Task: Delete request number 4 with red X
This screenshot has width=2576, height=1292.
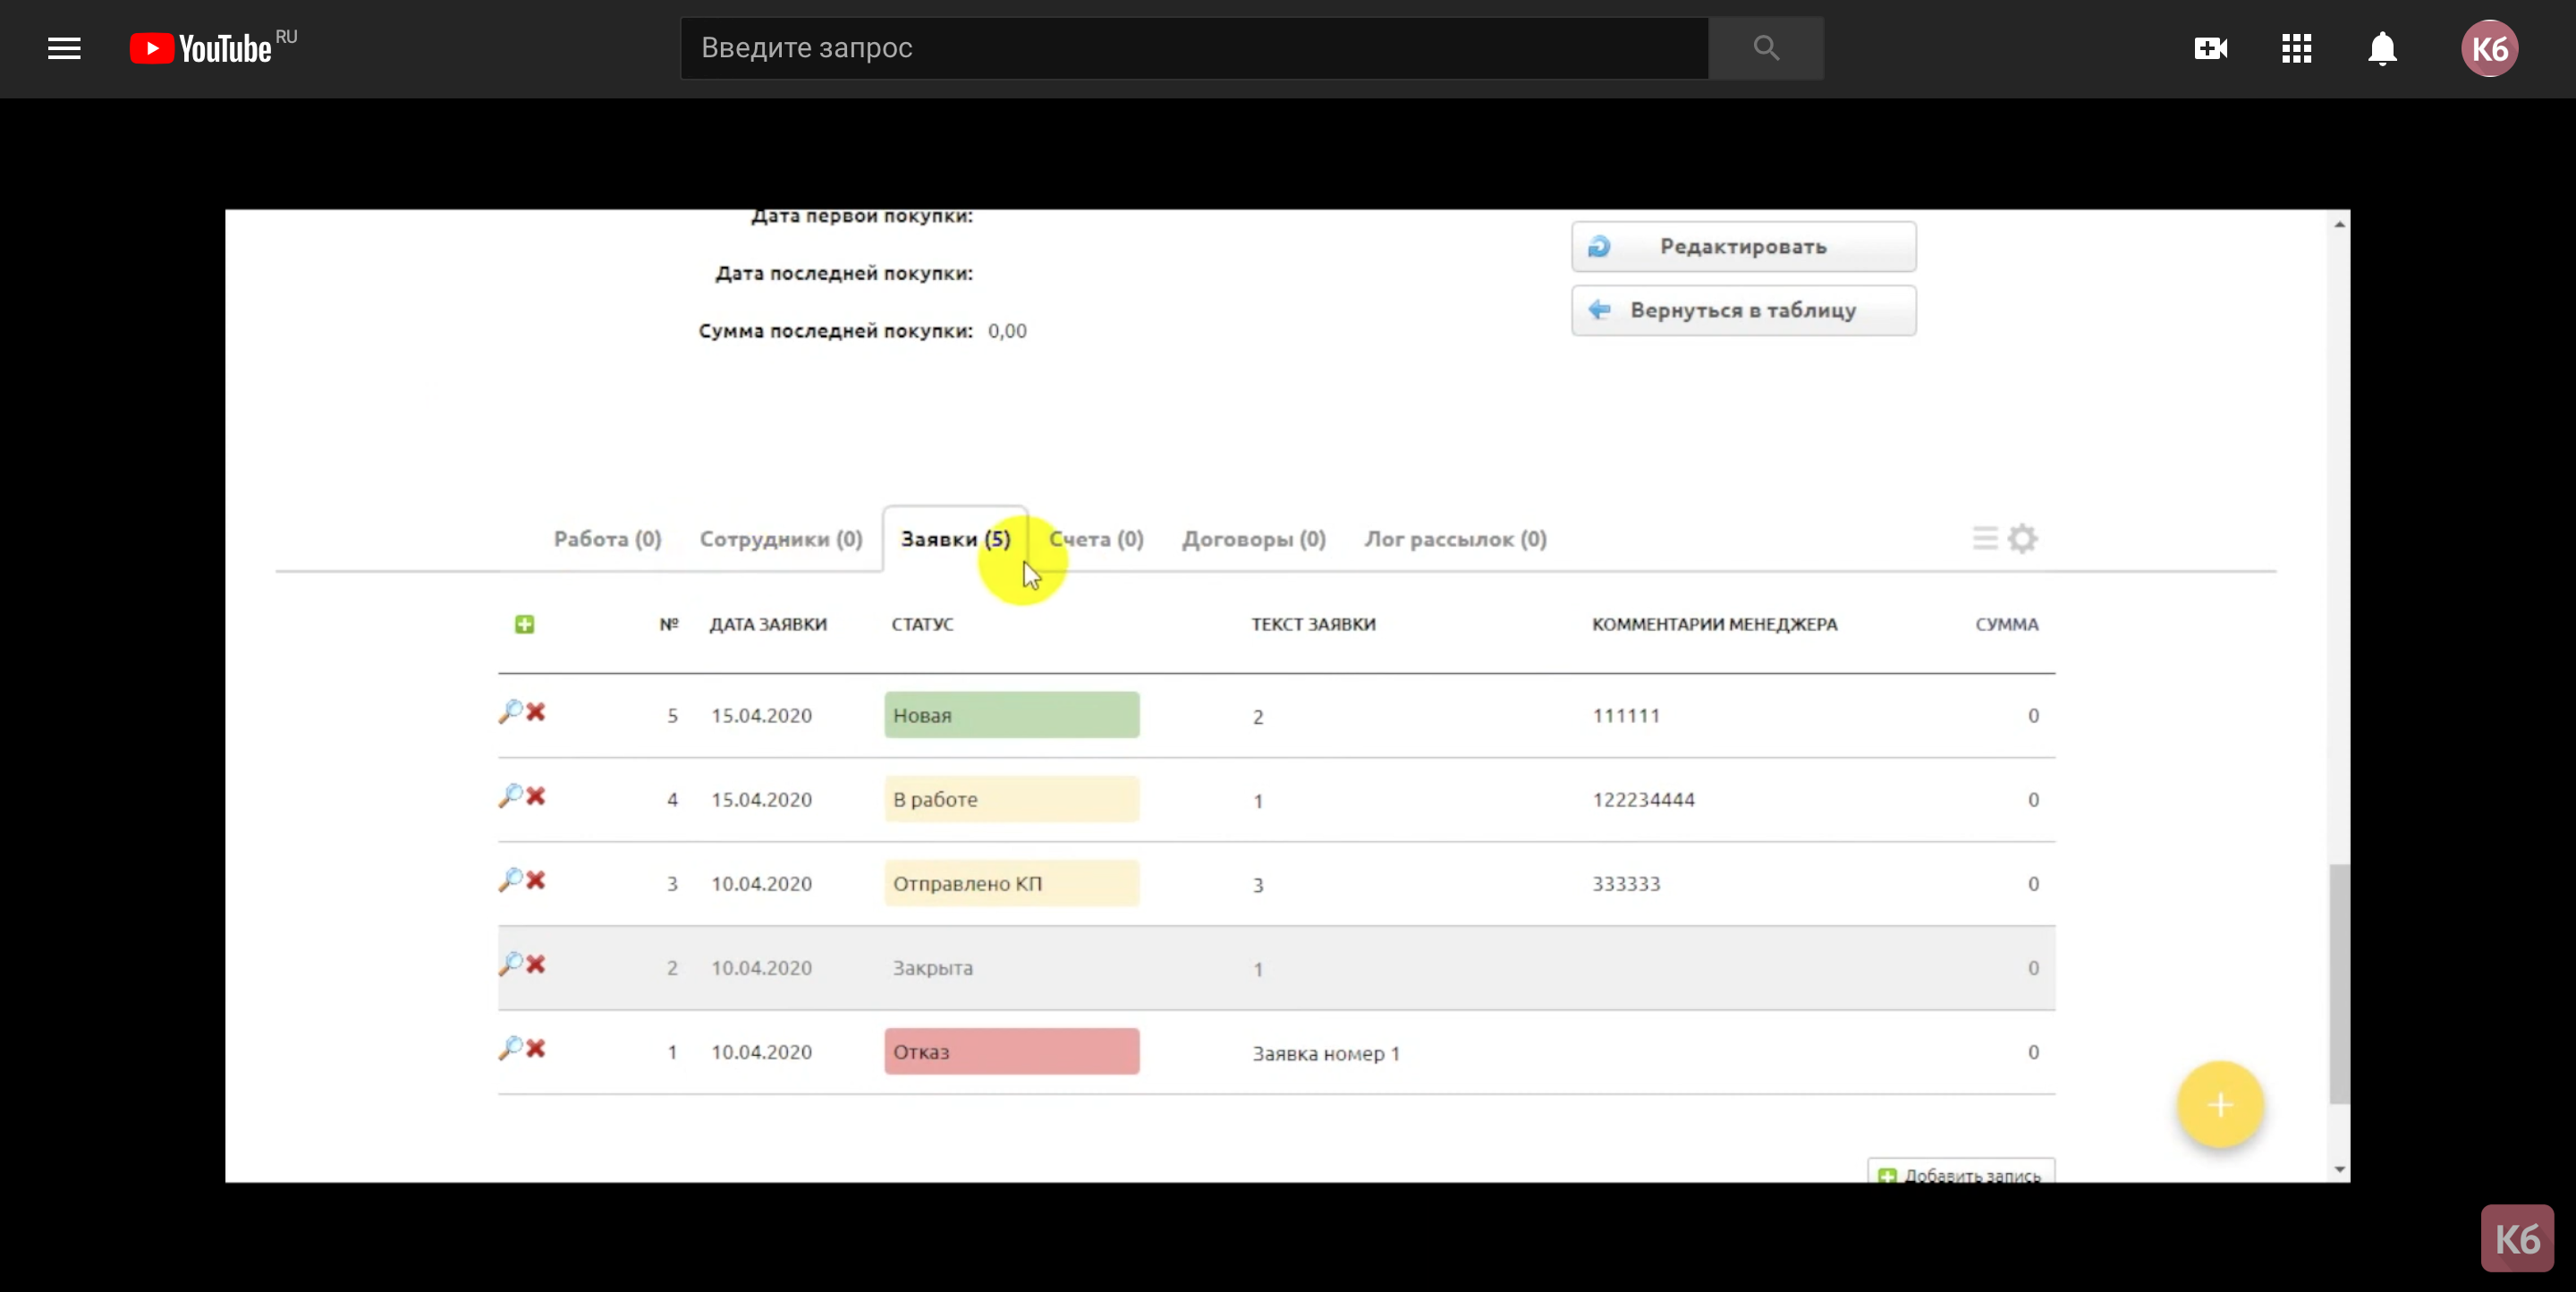Action: pos(537,796)
